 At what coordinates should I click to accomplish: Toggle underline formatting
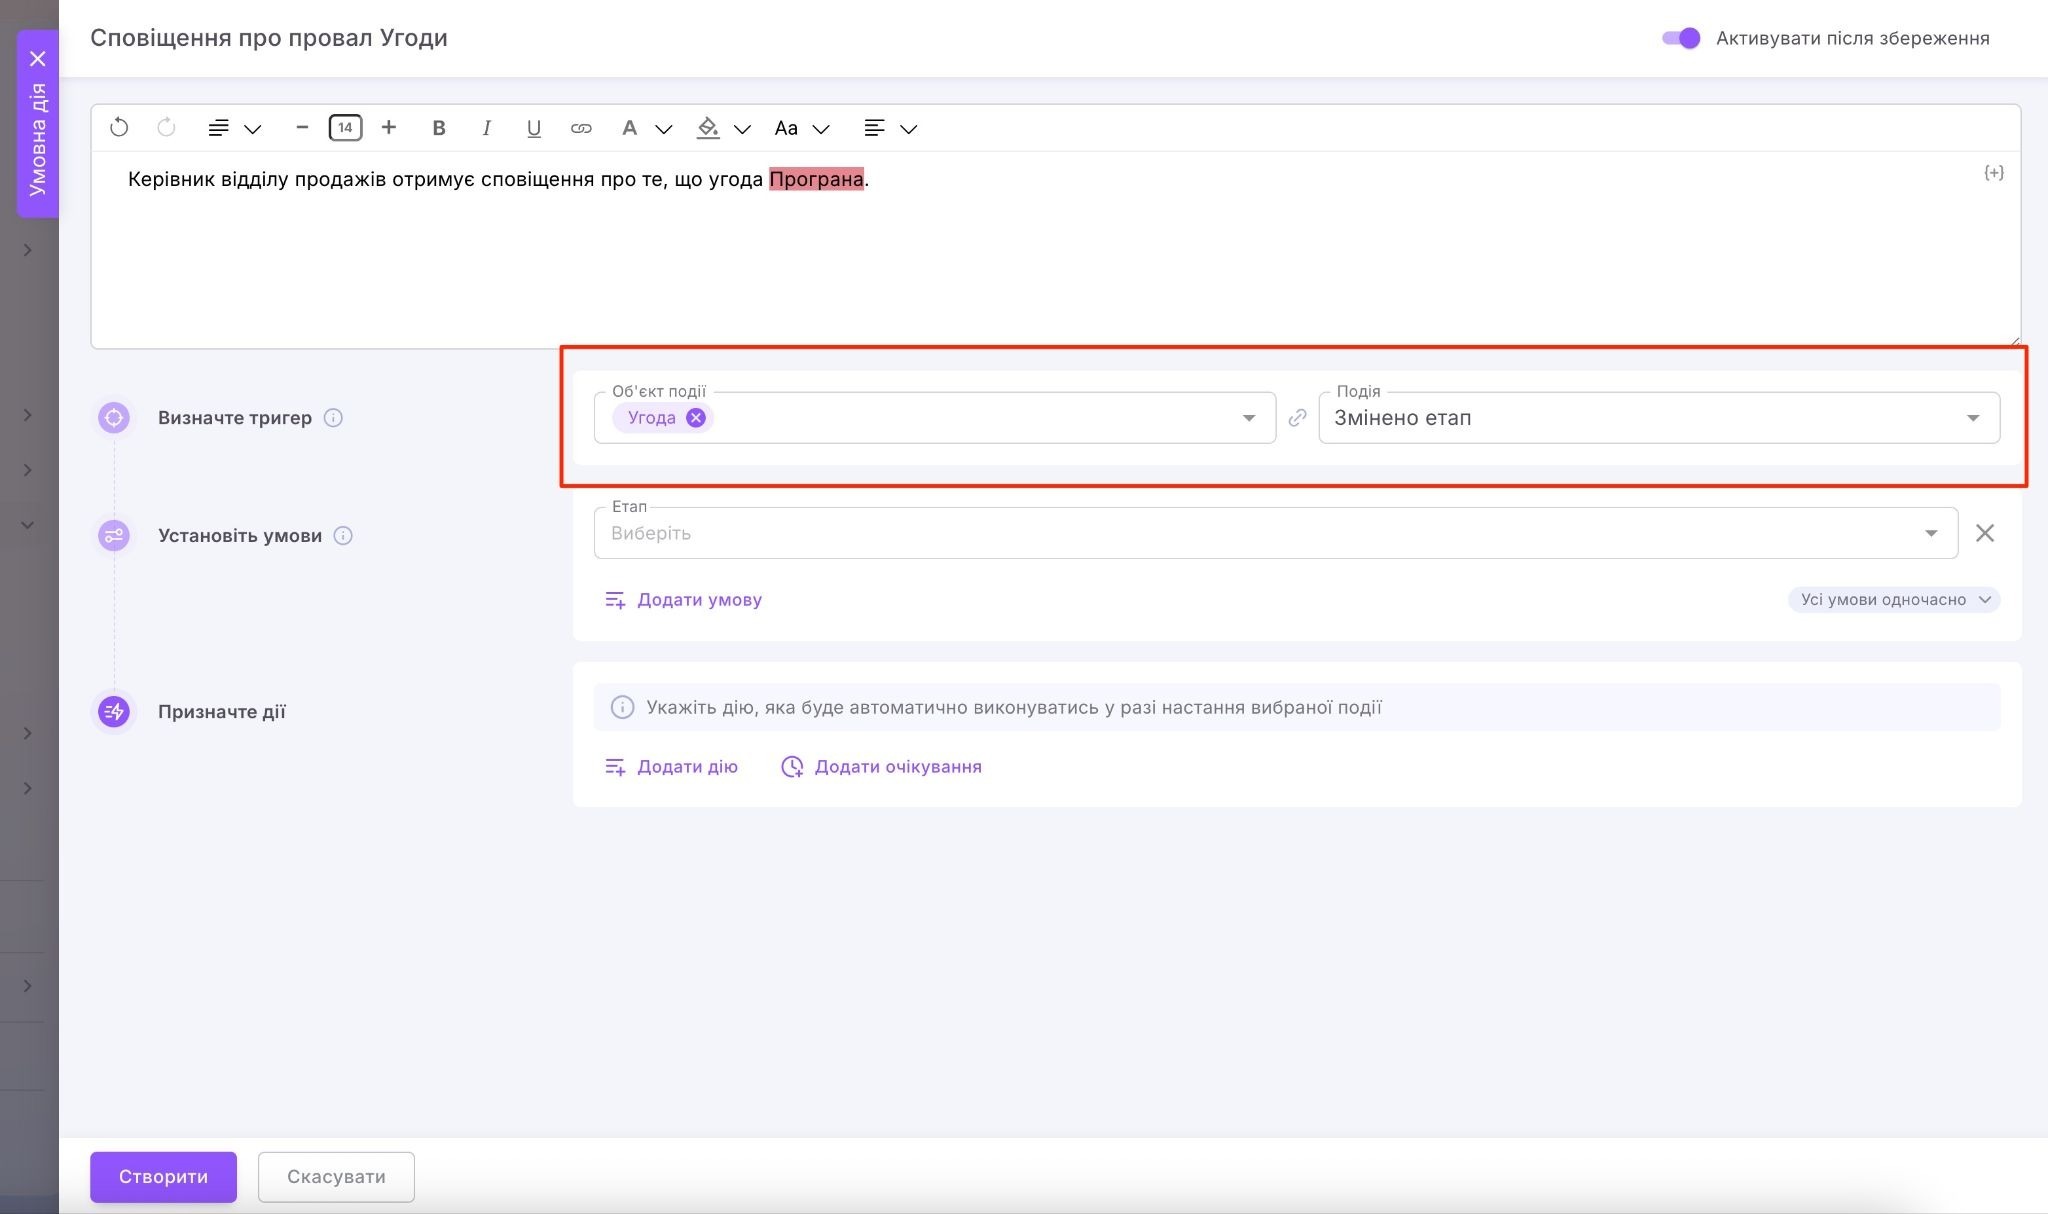[533, 128]
